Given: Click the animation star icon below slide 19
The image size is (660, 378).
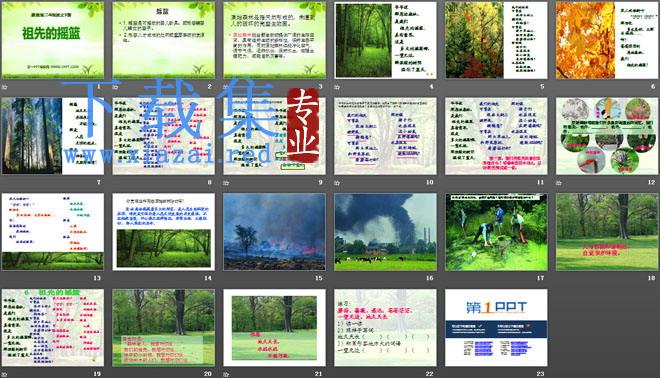Looking at the screenshot, I should coord(5,374).
